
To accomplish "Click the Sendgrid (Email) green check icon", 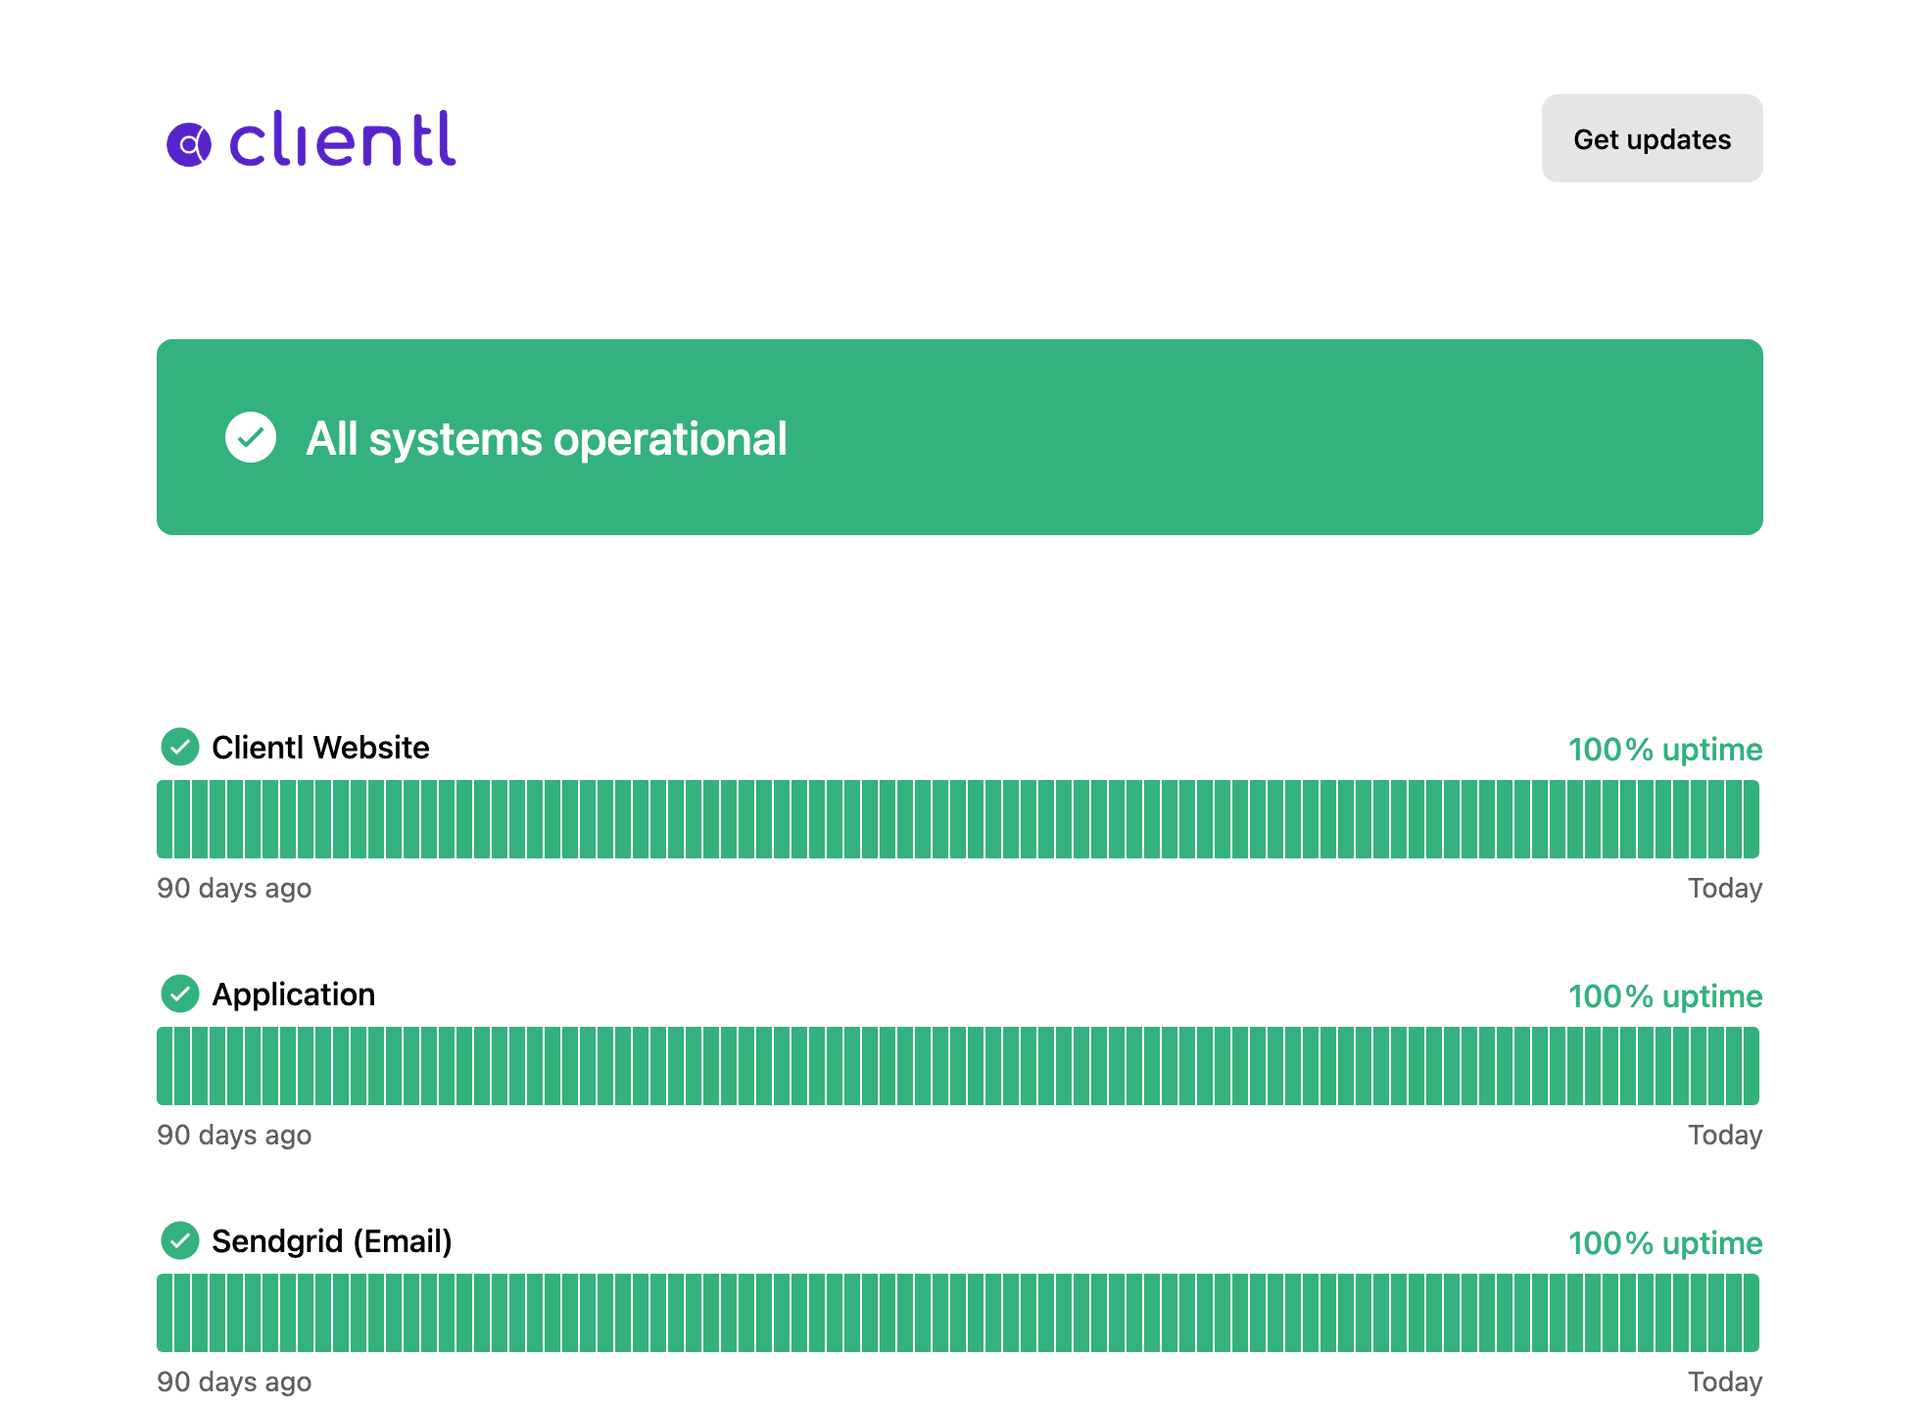I will tap(180, 1241).
